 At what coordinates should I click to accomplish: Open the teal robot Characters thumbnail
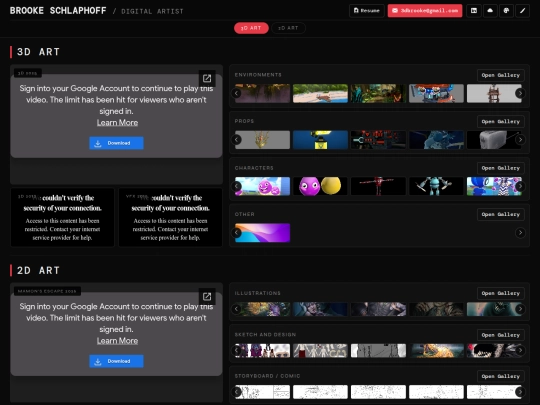(436, 186)
